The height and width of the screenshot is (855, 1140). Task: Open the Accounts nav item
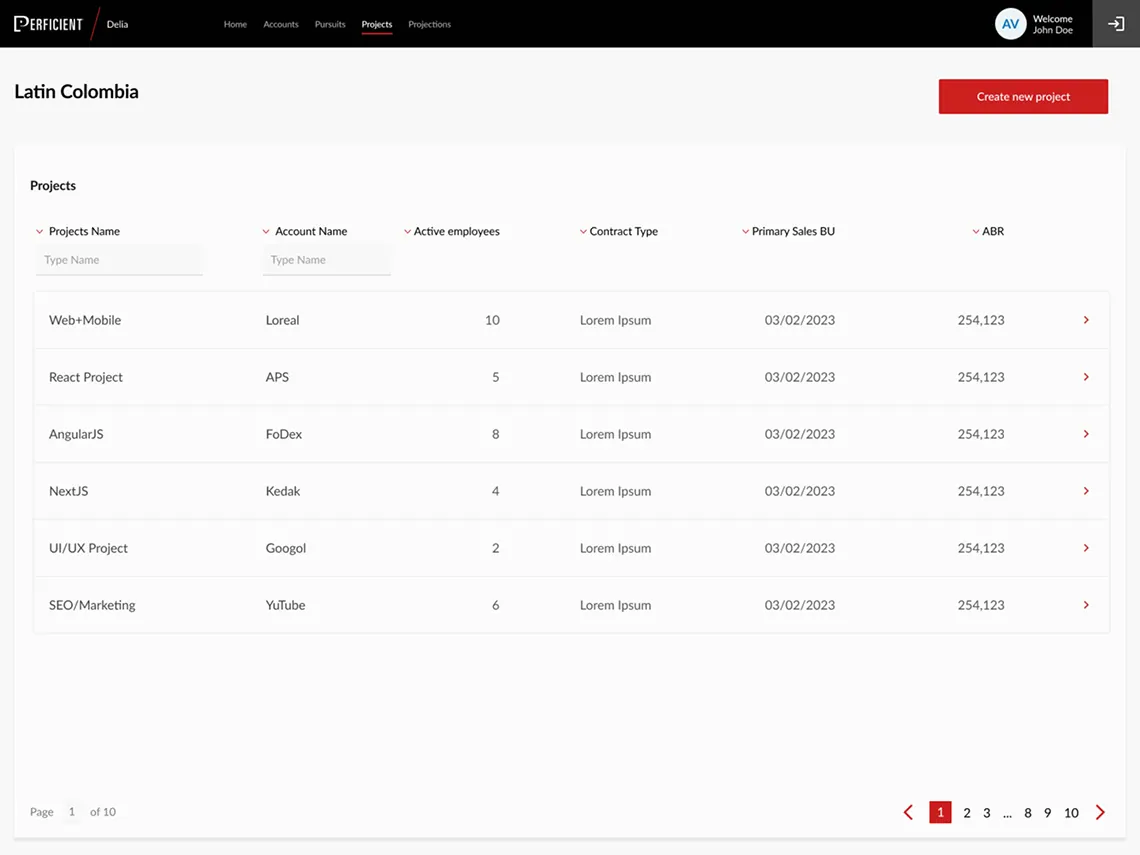click(281, 24)
